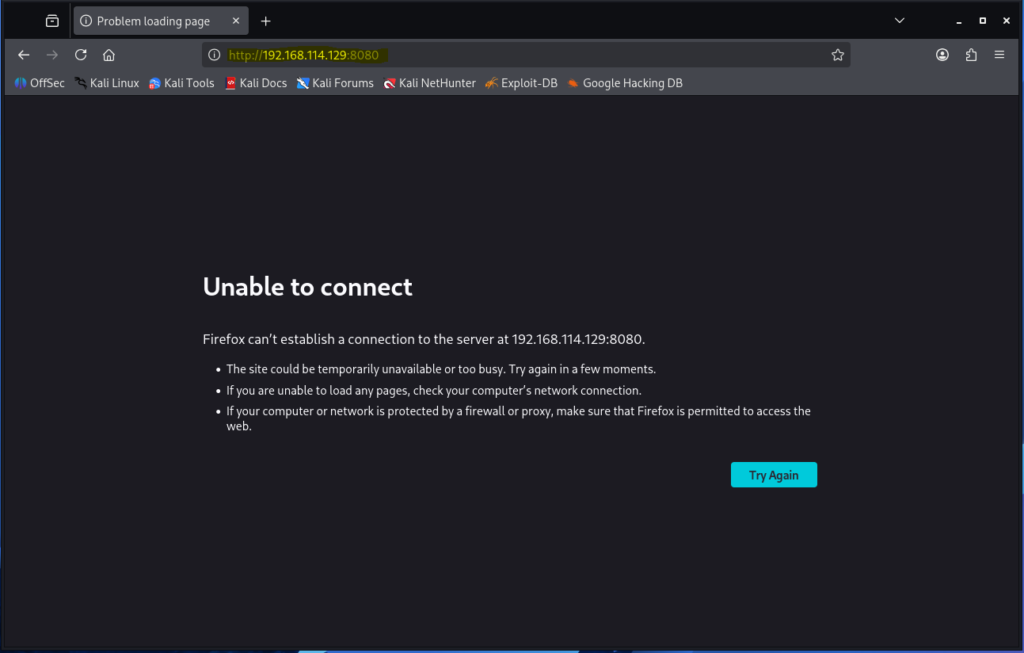Click the address bar URL field
The width and height of the screenshot is (1024, 653).
point(520,55)
